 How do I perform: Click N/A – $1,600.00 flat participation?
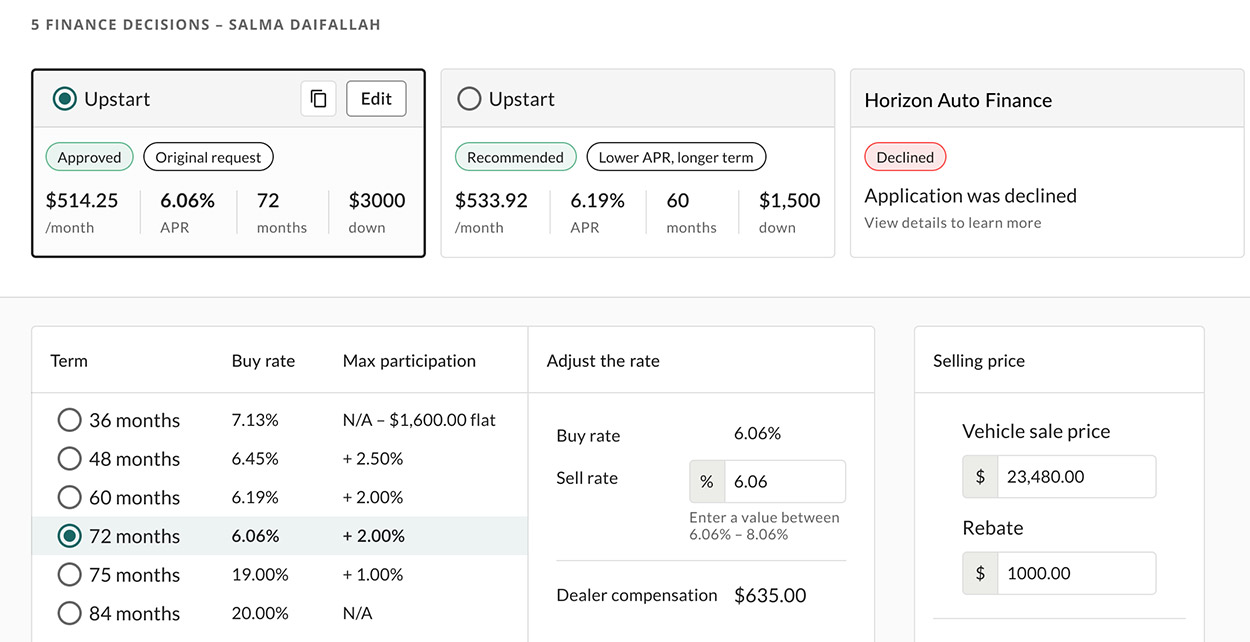(x=419, y=420)
